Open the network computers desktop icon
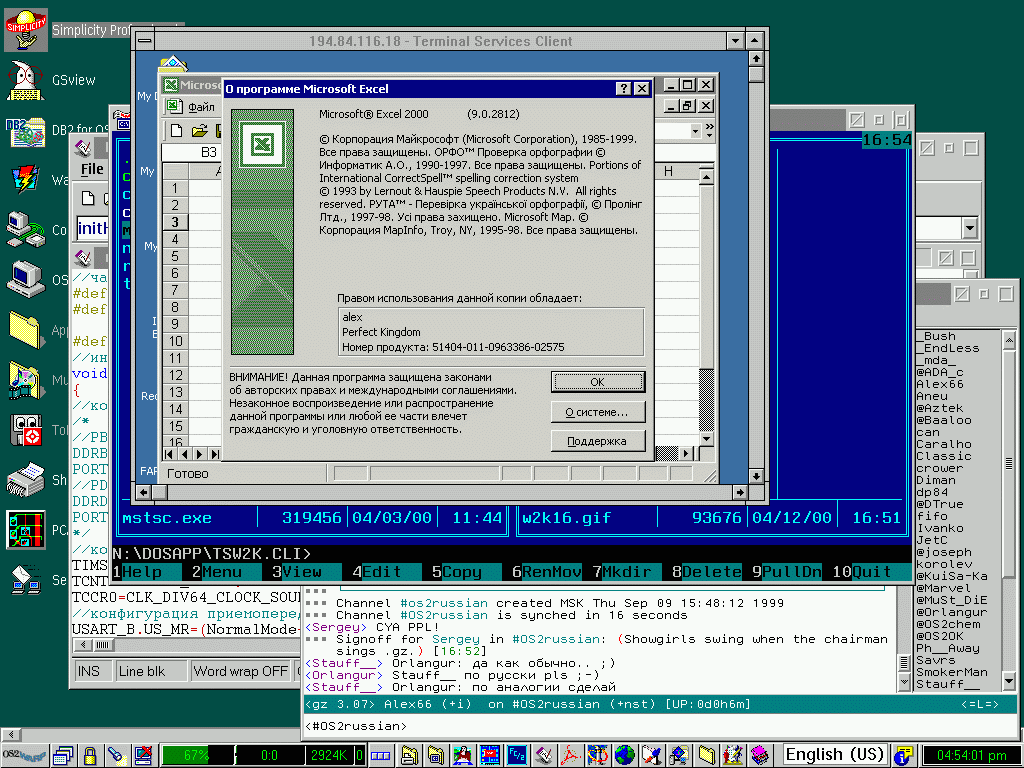The width and height of the screenshot is (1024, 768). click(25, 229)
